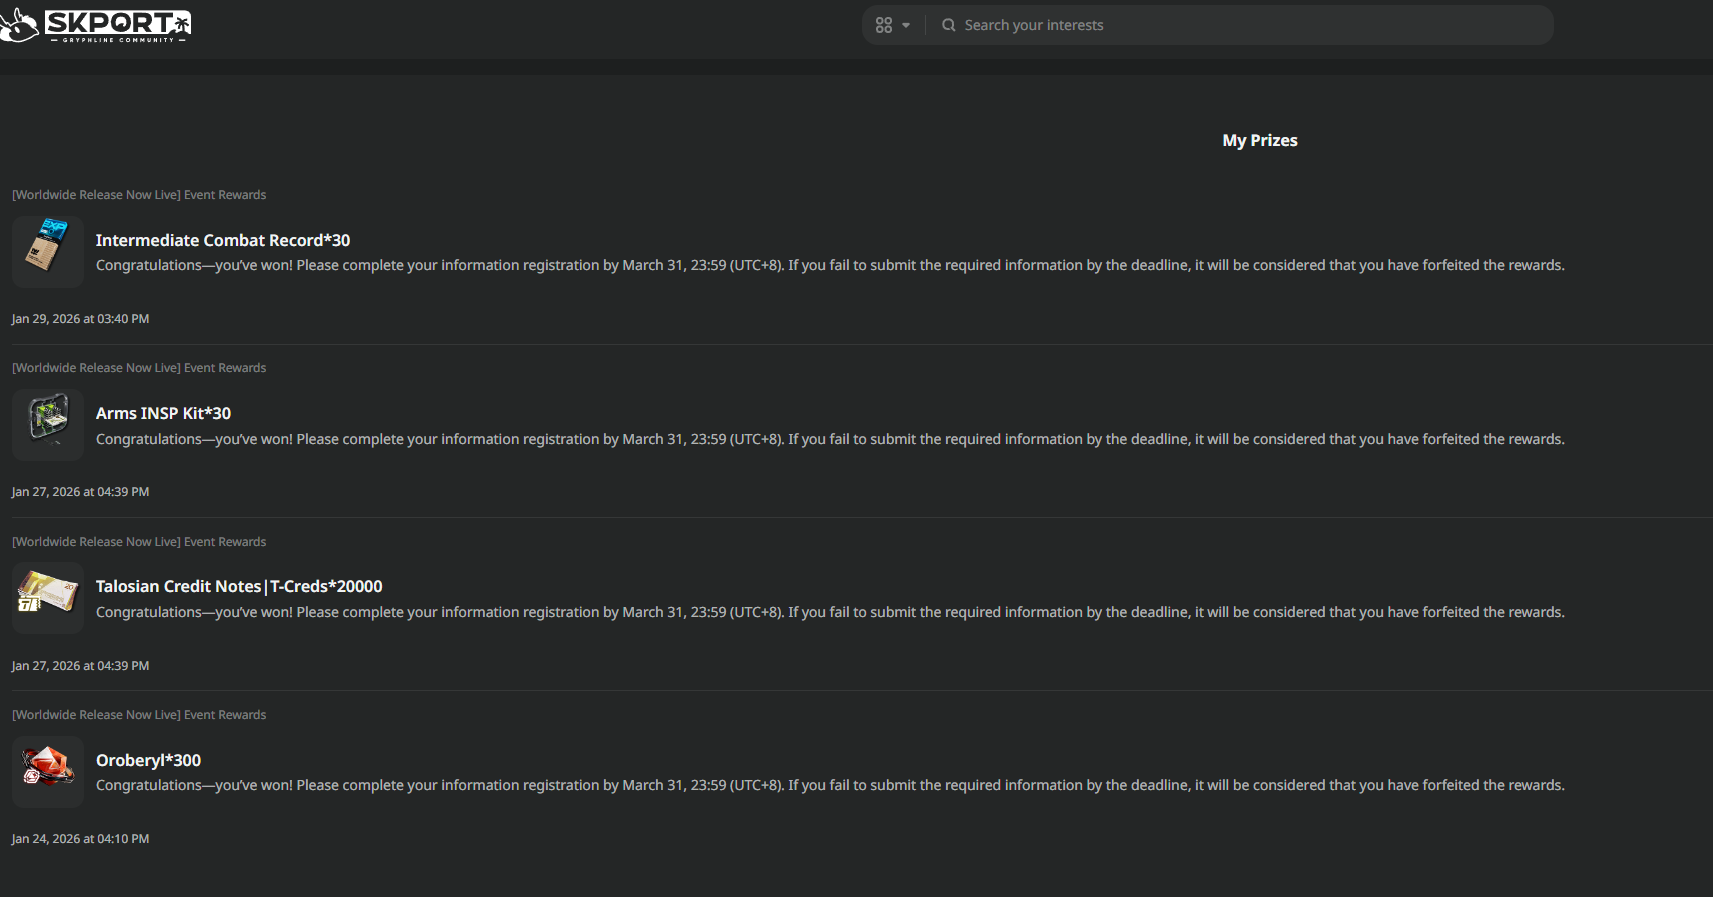Select 'Intermediate Combat Record*30' title
This screenshot has height=897, width=1713.
click(223, 240)
